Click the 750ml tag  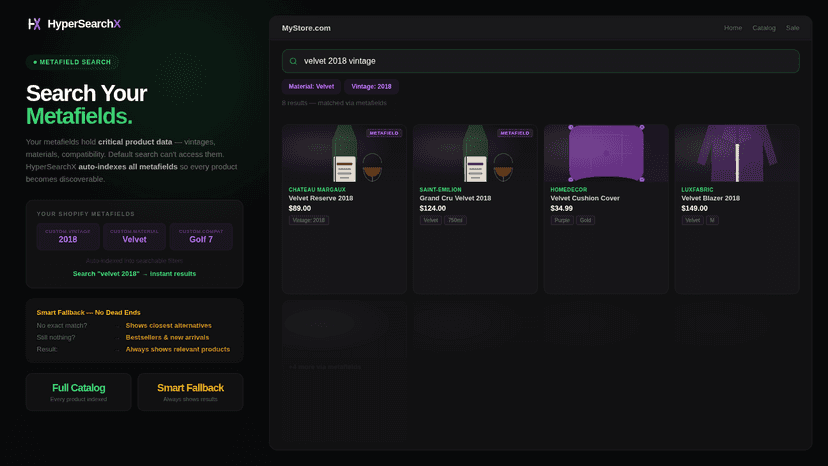click(x=455, y=220)
